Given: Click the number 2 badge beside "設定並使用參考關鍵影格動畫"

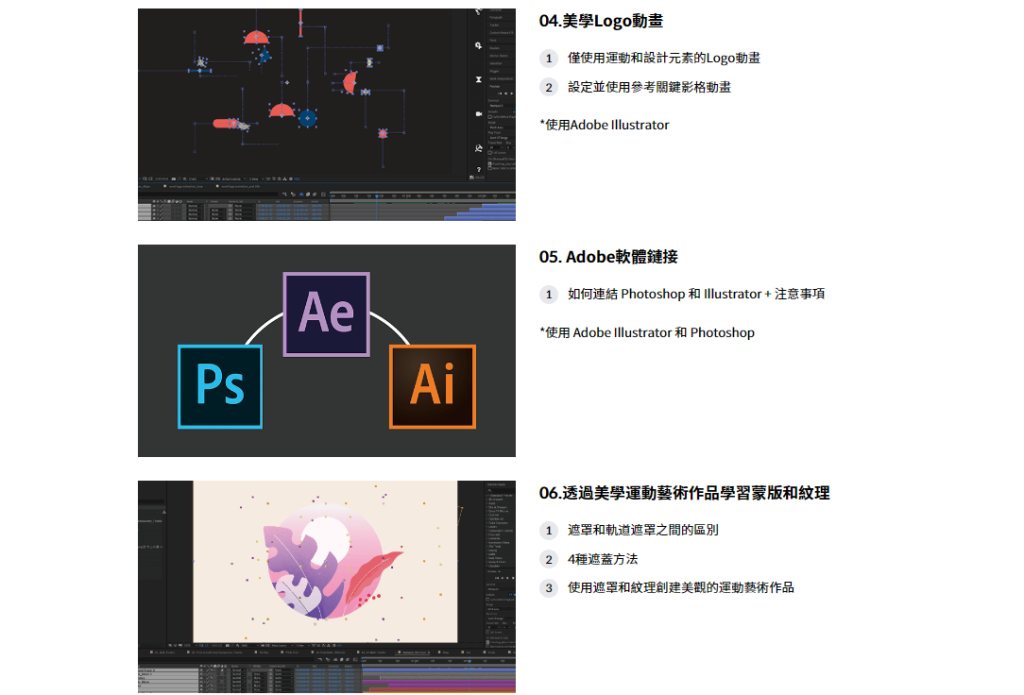Looking at the screenshot, I should point(549,88).
